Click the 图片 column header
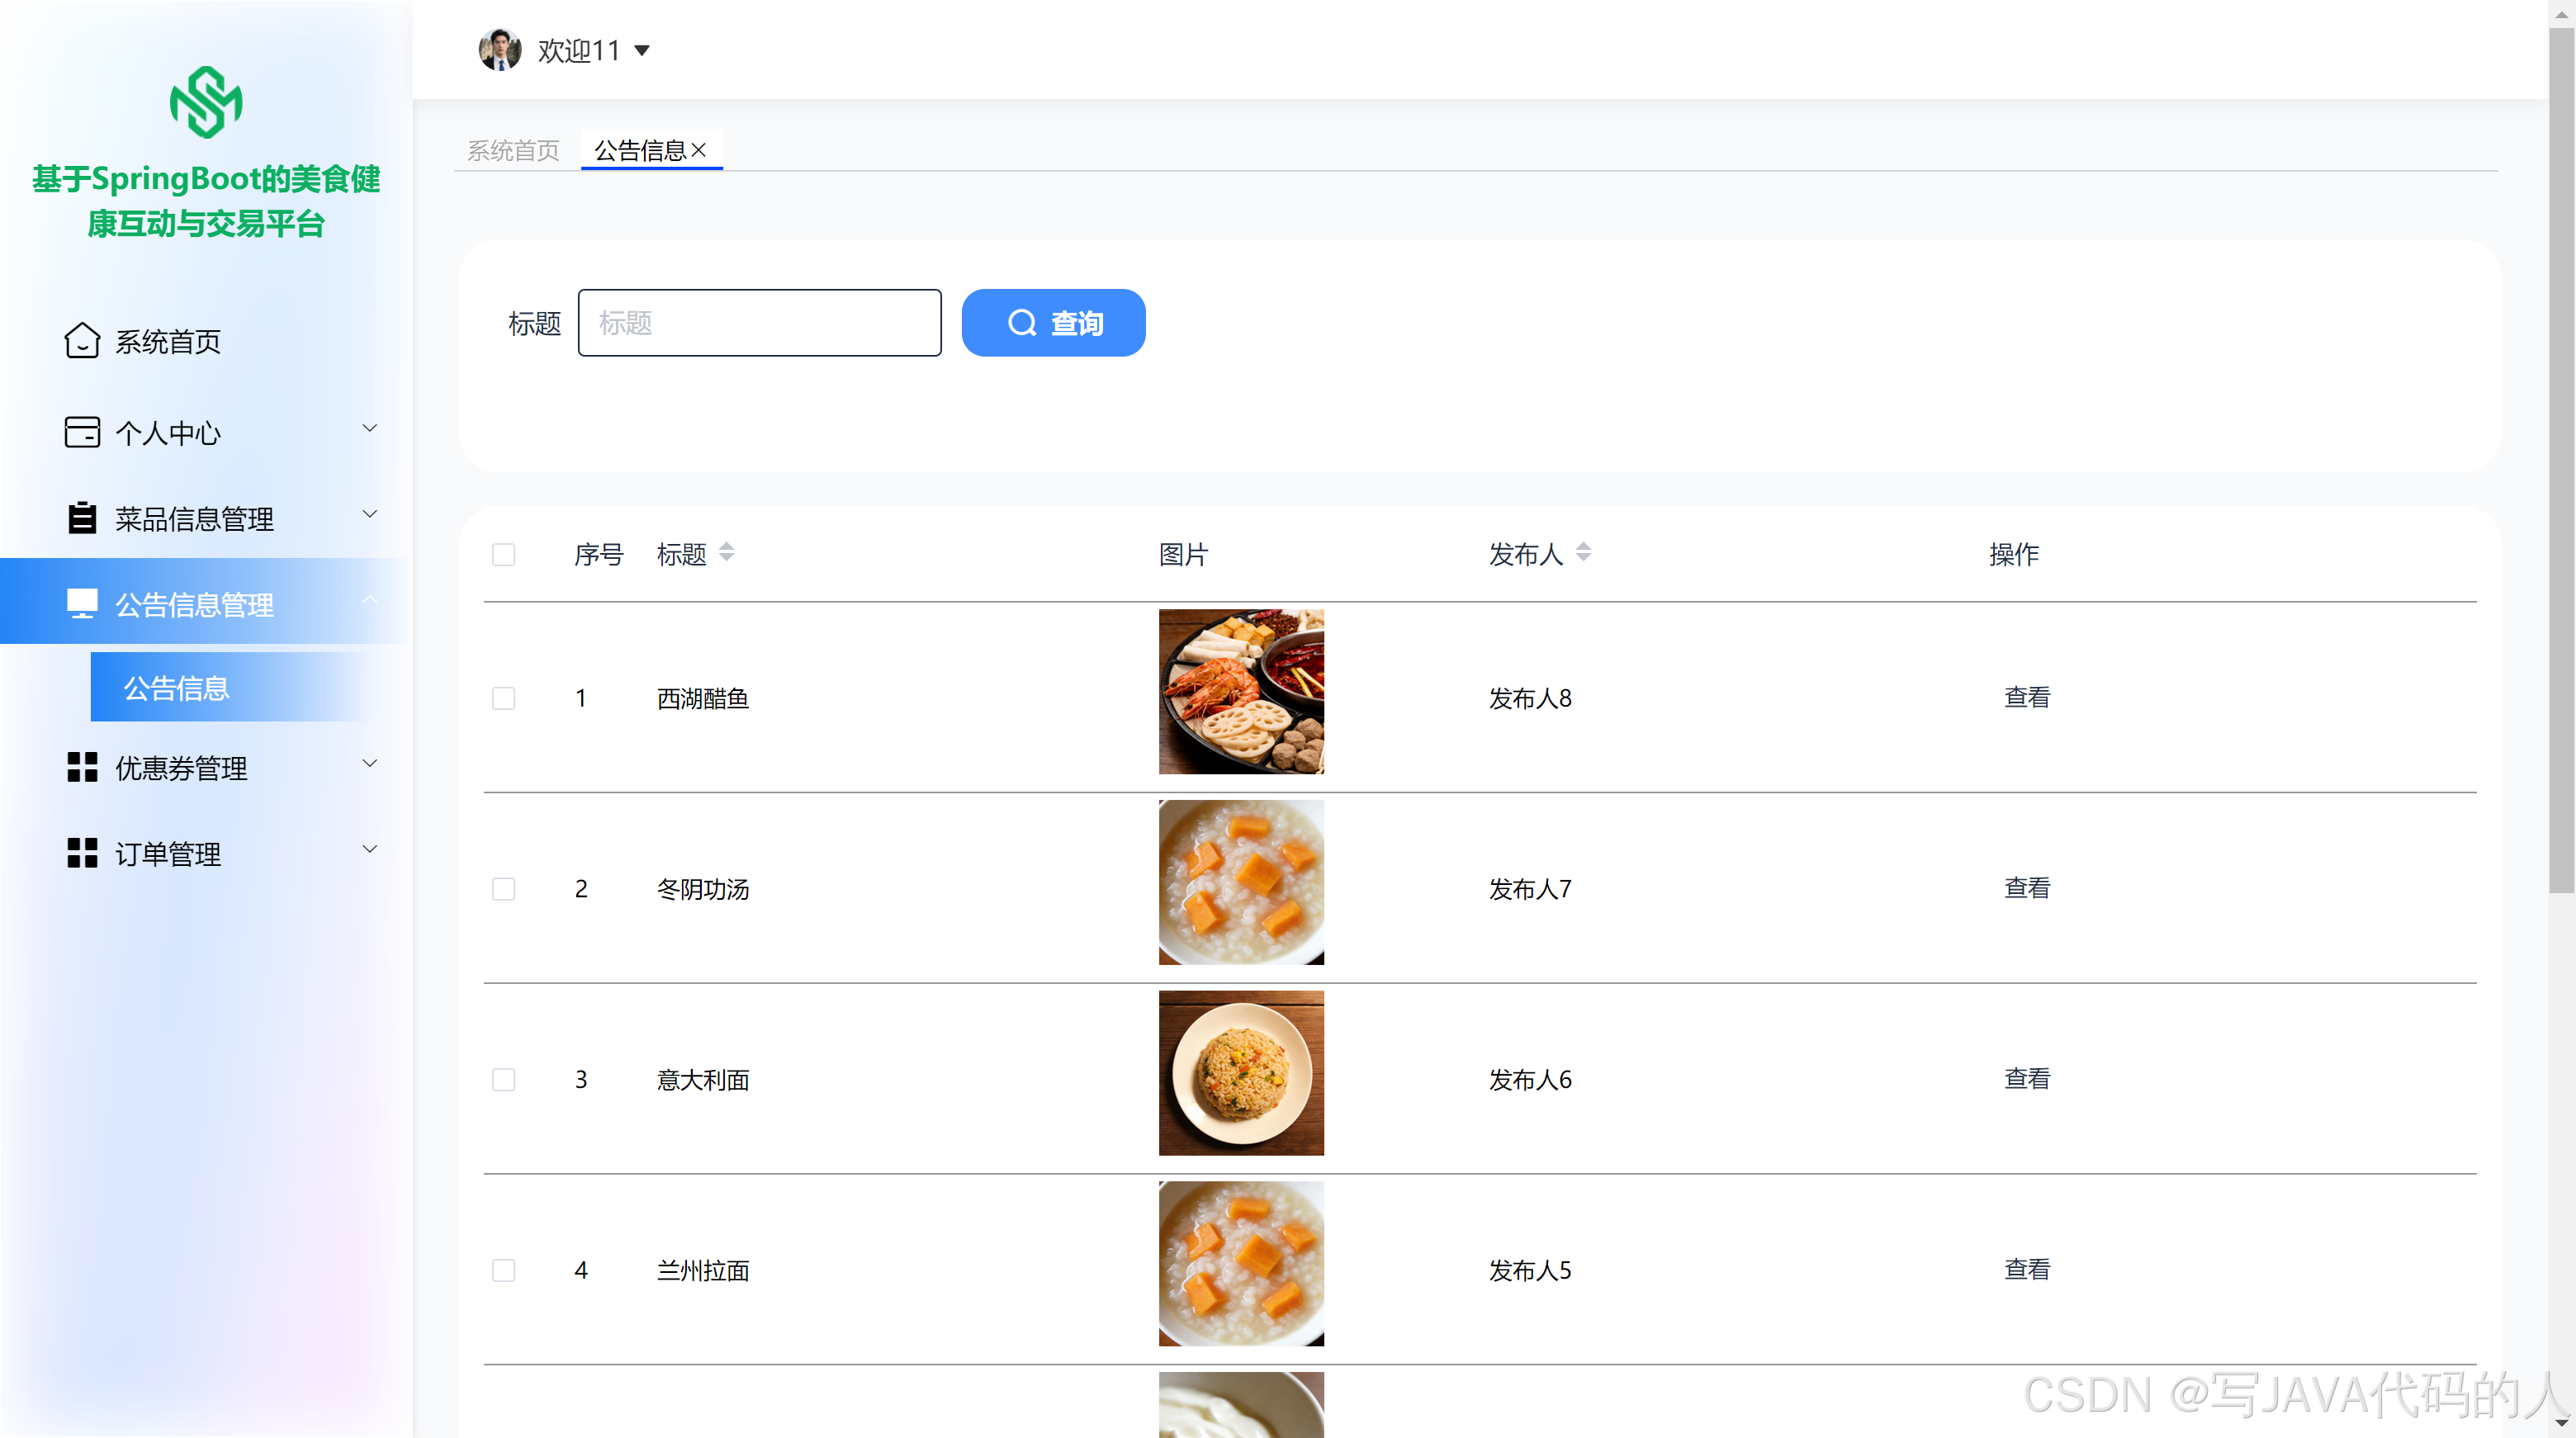The width and height of the screenshot is (2576, 1438). [x=1184, y=554]
